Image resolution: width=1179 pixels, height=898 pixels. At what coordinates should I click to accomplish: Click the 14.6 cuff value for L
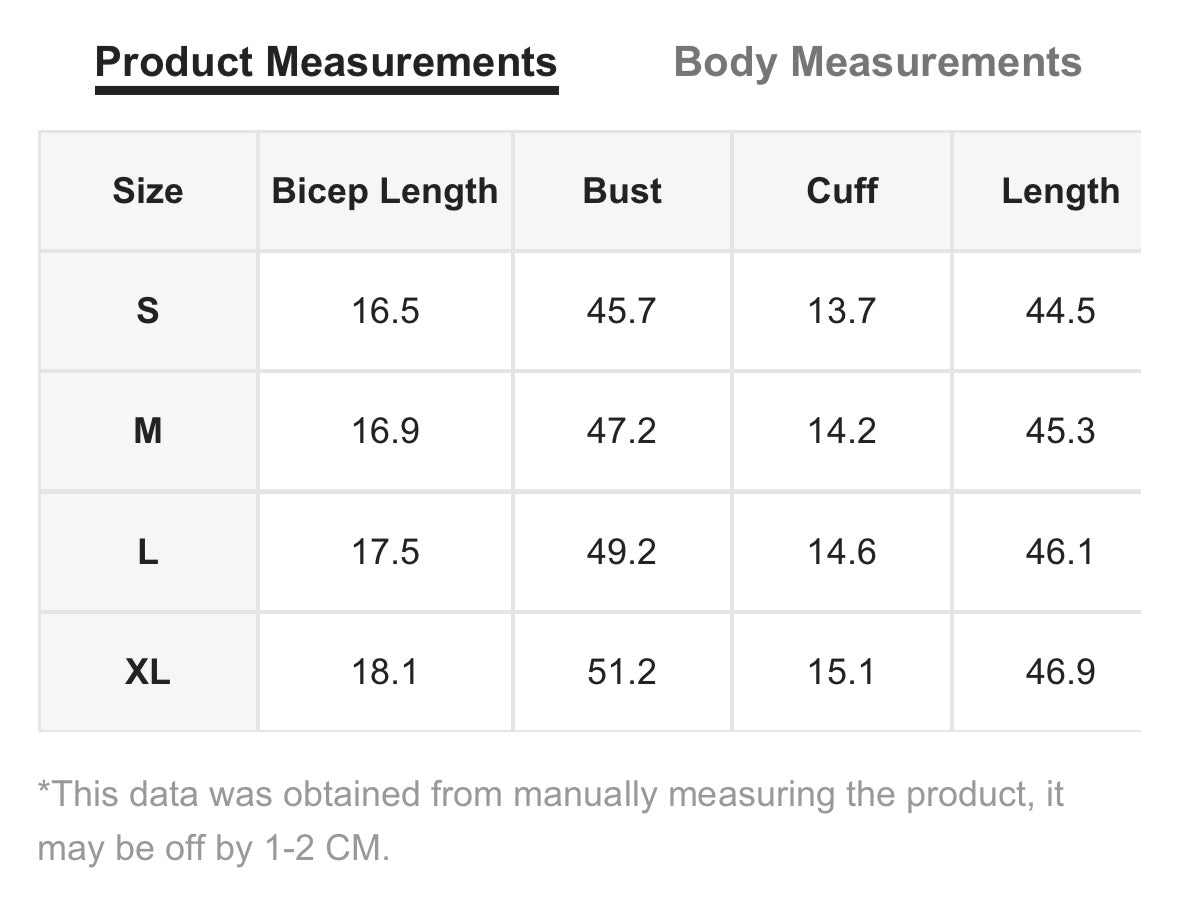point(841,552)
